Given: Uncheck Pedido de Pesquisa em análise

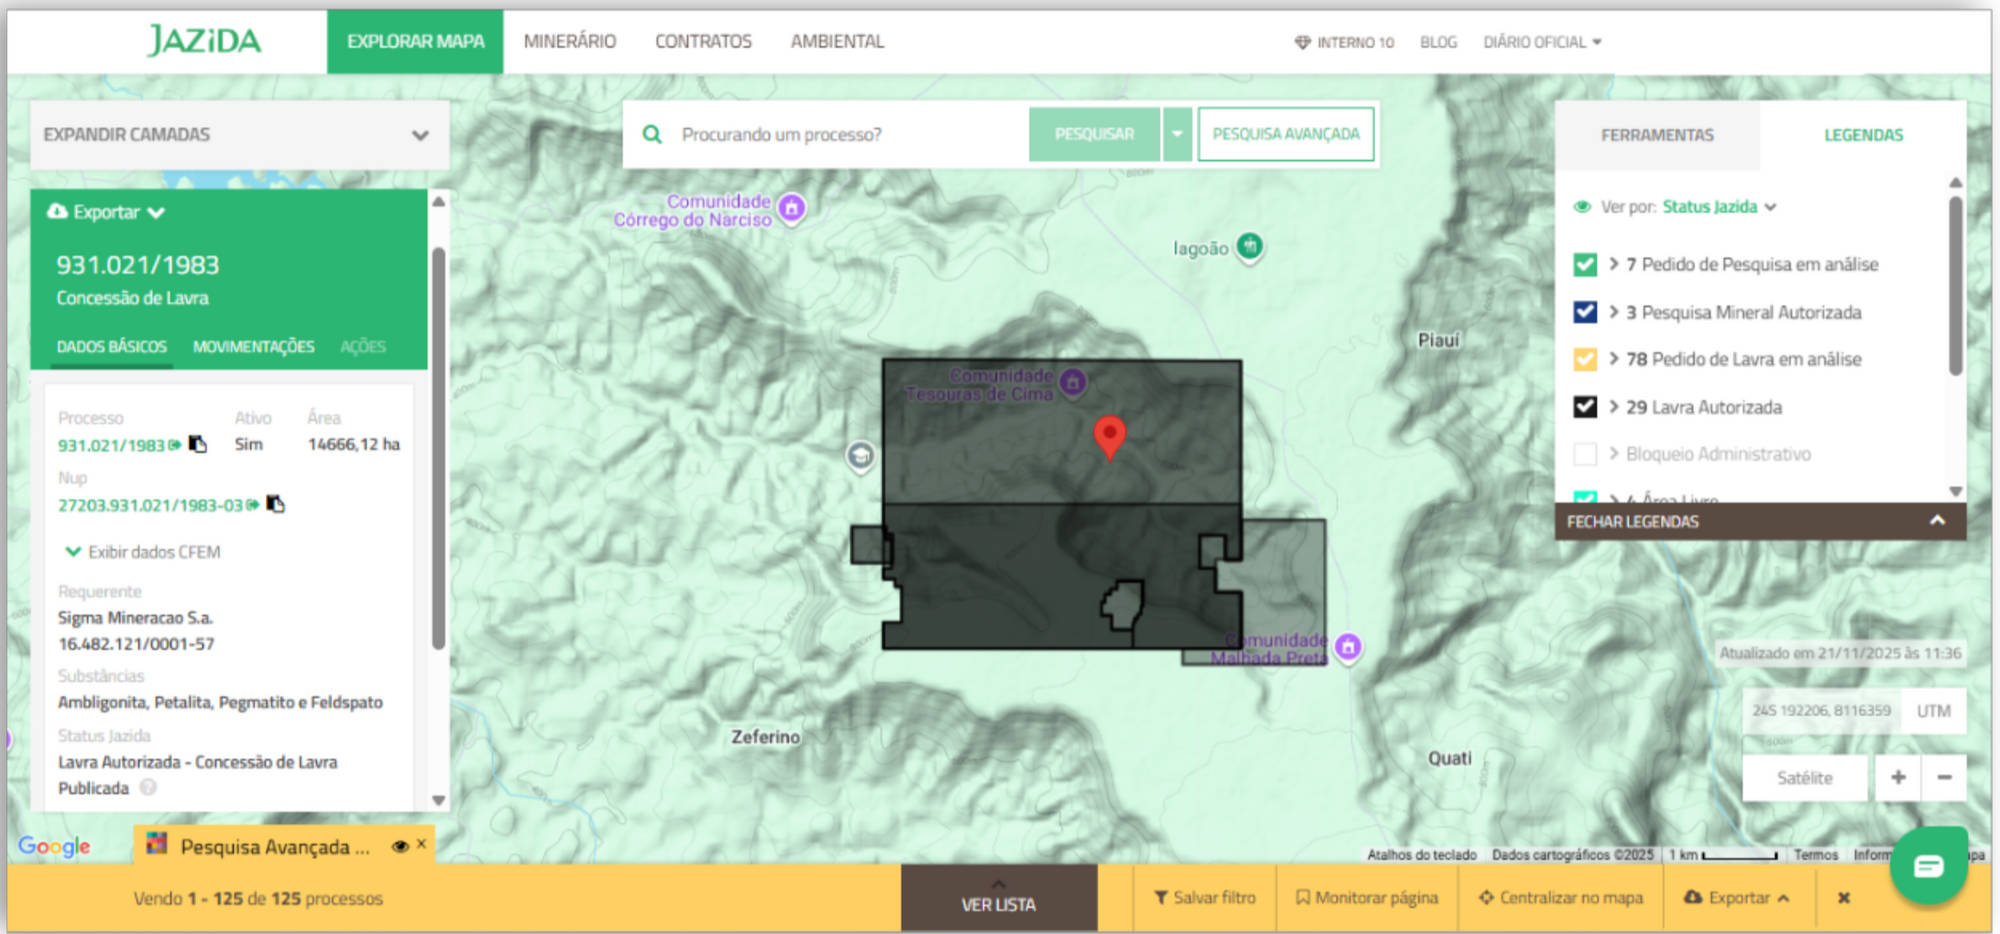Looking at the screenshot, I should click(1585, 265).
